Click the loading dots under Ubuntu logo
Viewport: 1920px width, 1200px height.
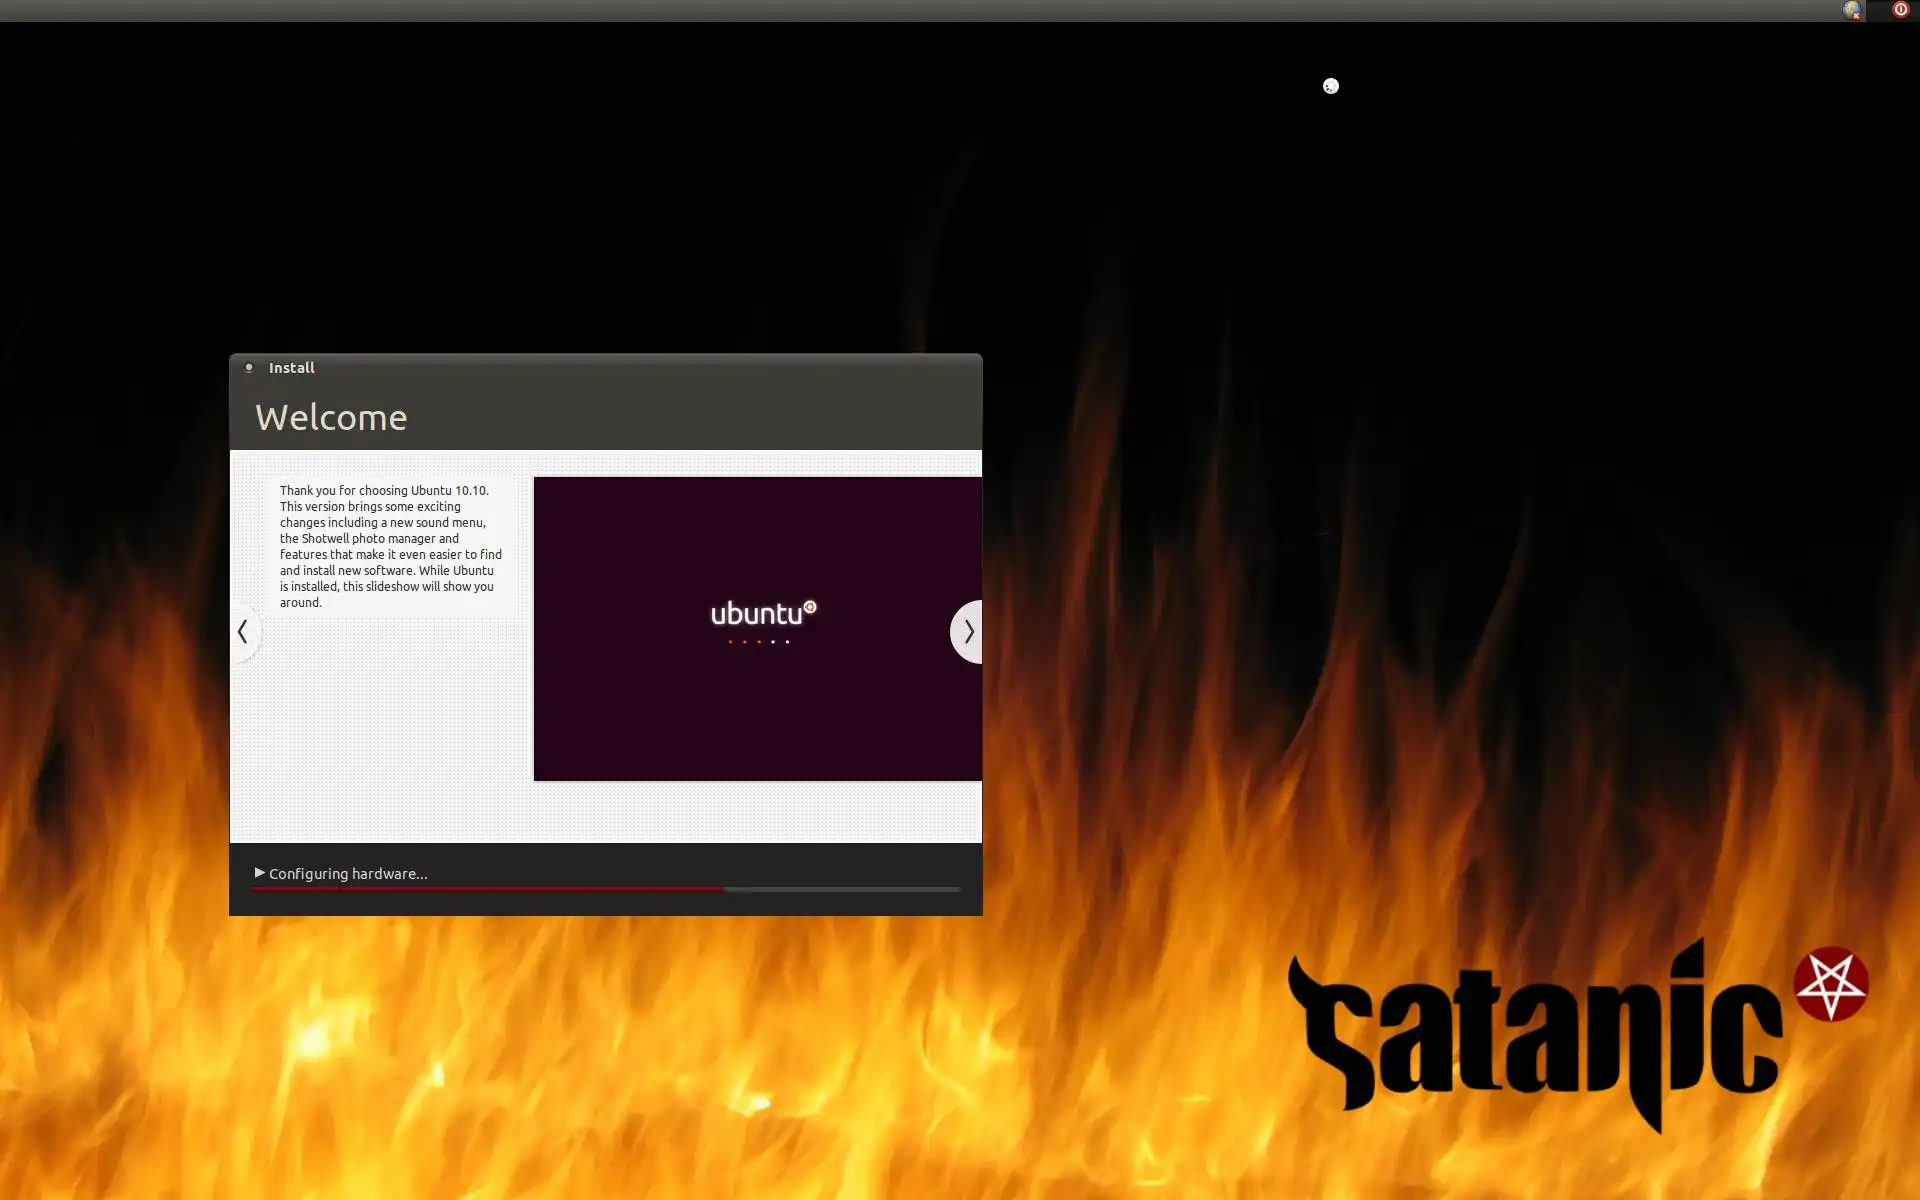click(x=758, y=641)
